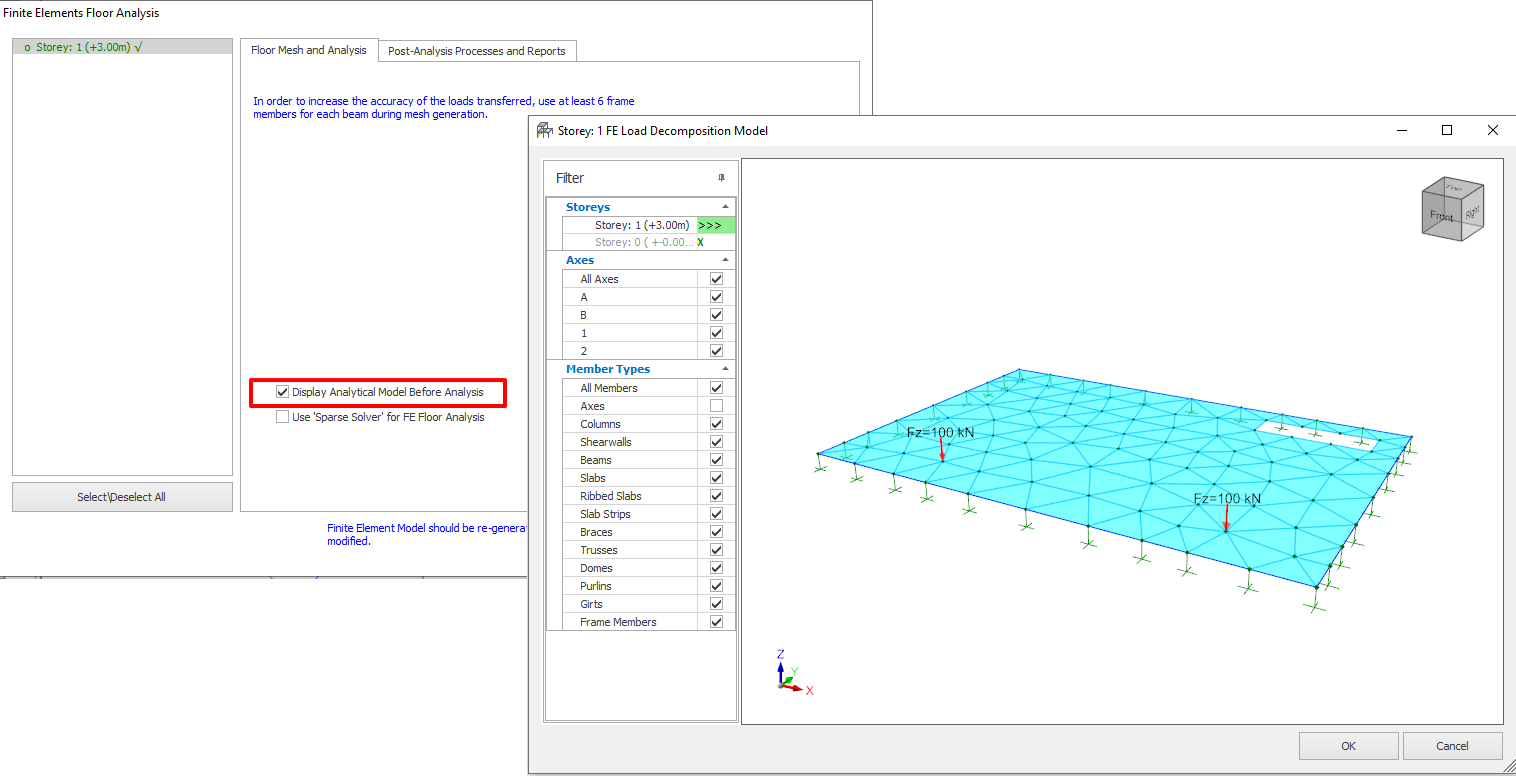Image resolution: width=1516 pixels, height=778 pixels.
Task: Click the green >>> marker for Storey 1
Action: point(715,225)
